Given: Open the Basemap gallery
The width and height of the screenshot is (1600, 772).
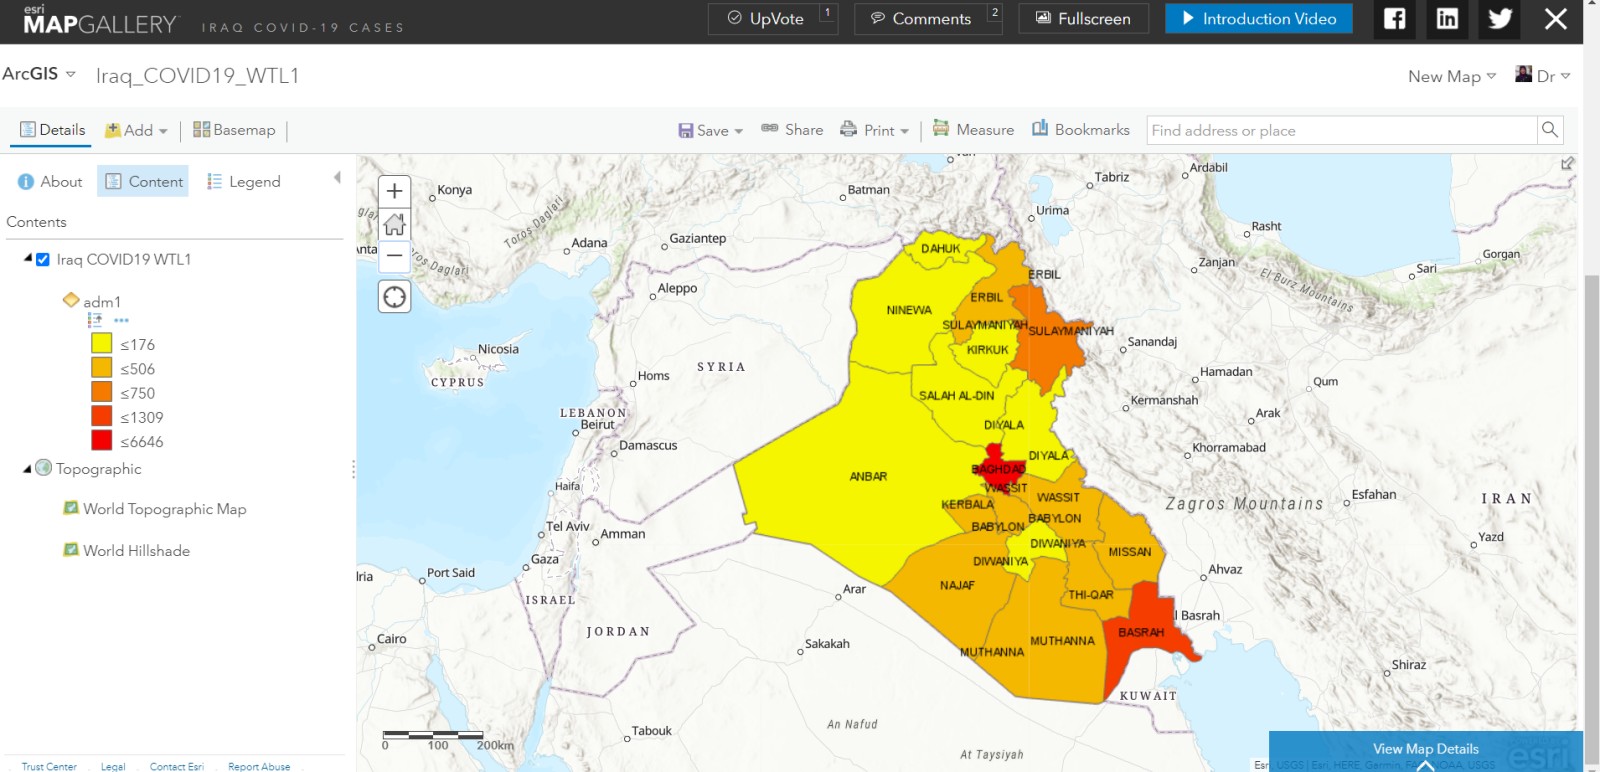Looking at the screenshot, I should pos(234,129).
